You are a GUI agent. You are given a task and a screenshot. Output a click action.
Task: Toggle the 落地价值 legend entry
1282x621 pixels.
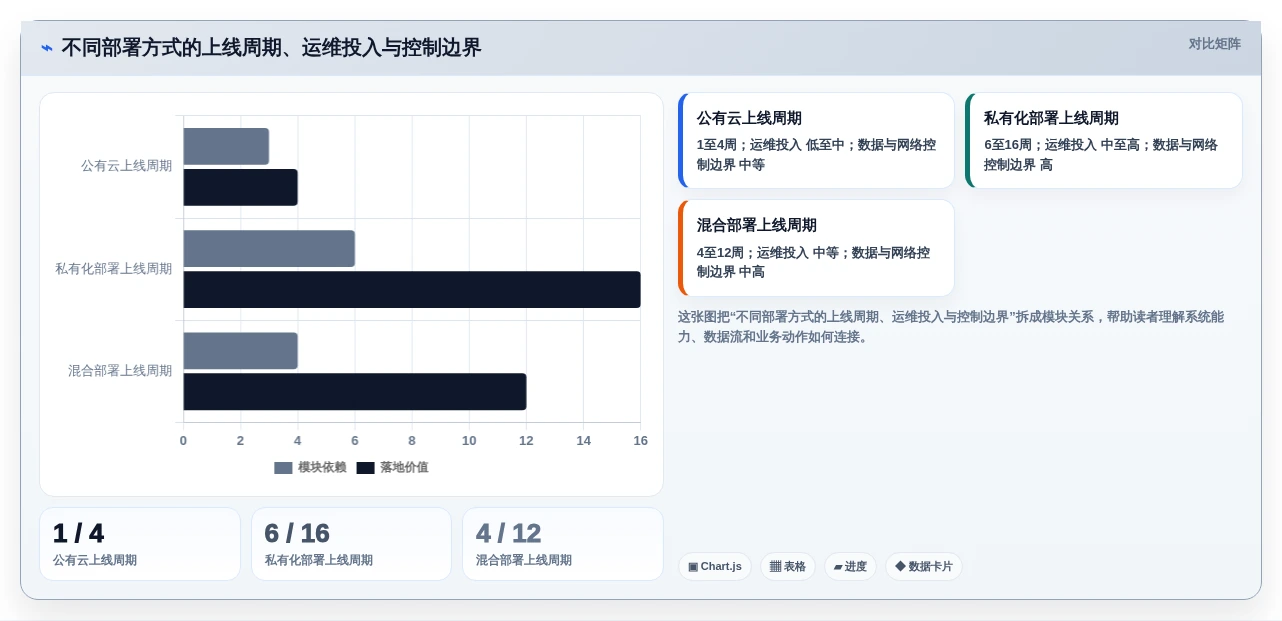[x=392, y=467]
